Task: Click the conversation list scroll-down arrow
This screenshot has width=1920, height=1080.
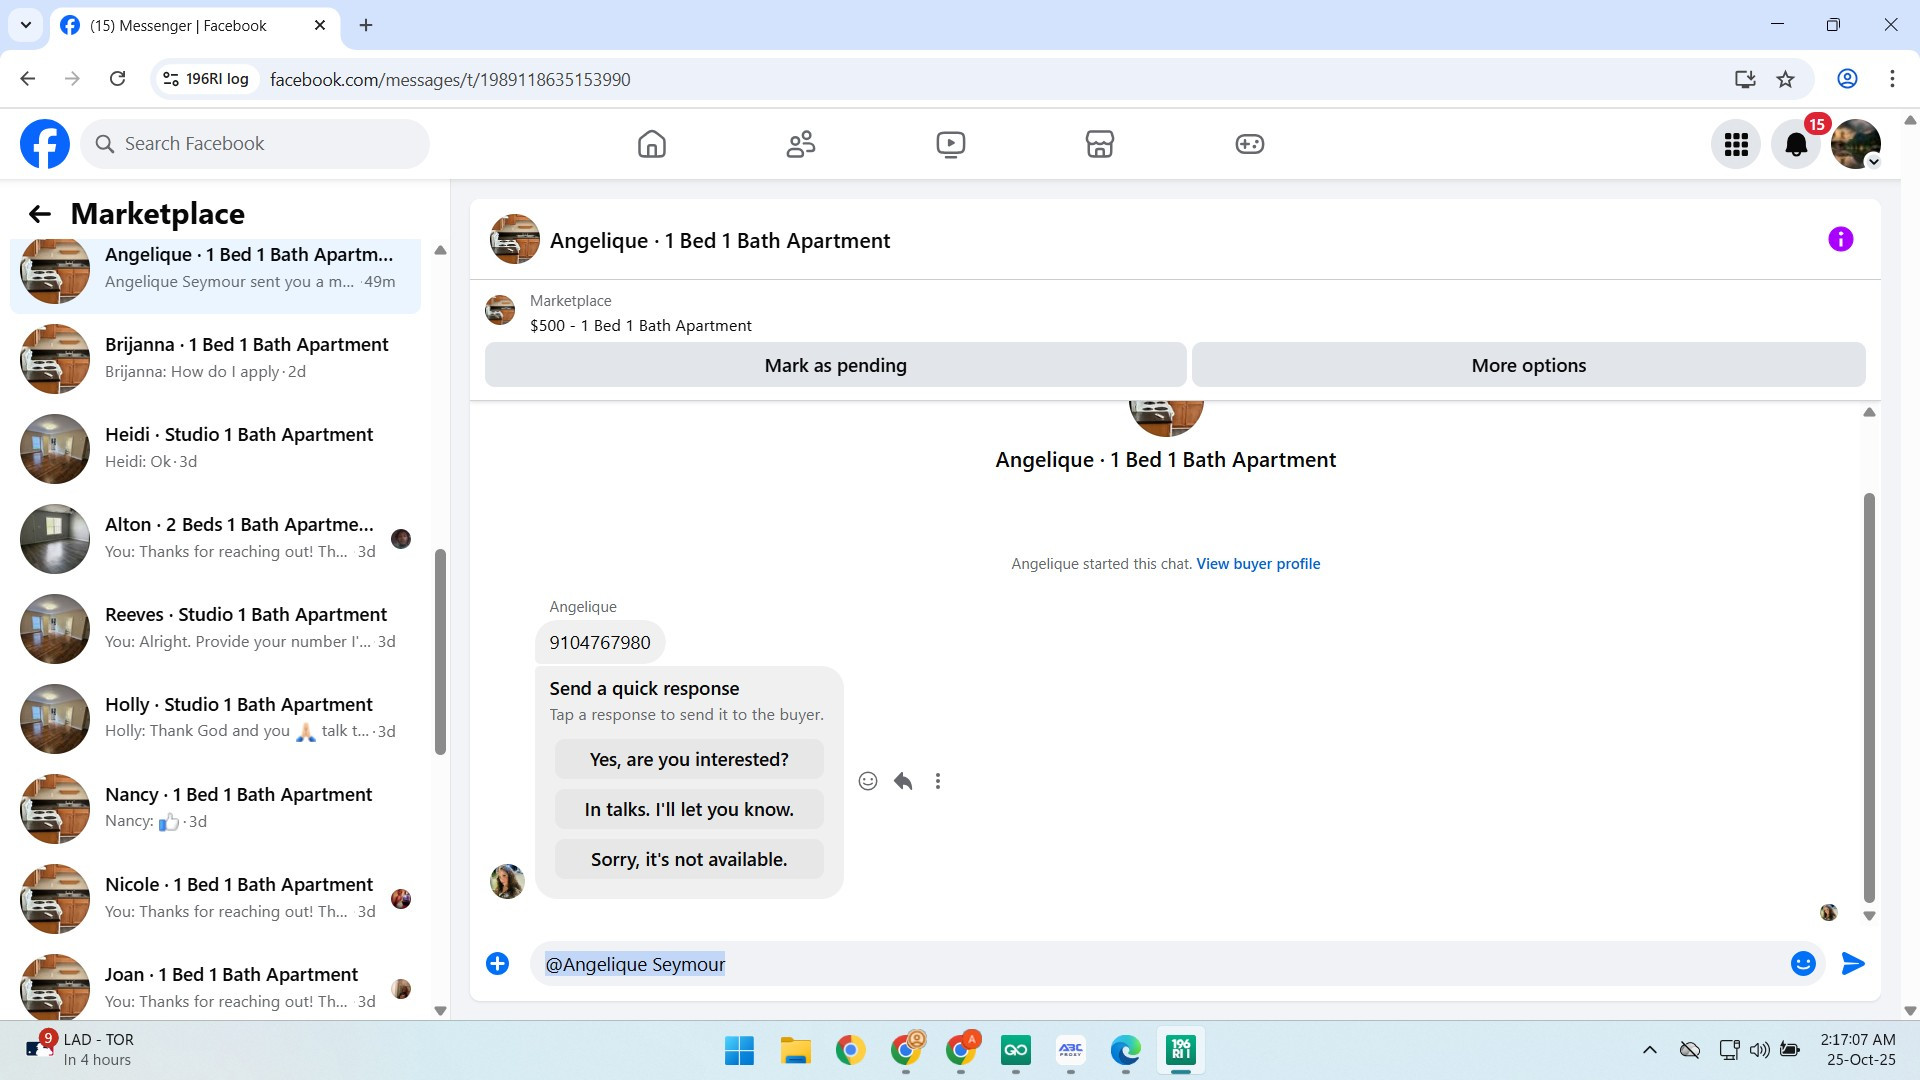Action: (440, 1010)
